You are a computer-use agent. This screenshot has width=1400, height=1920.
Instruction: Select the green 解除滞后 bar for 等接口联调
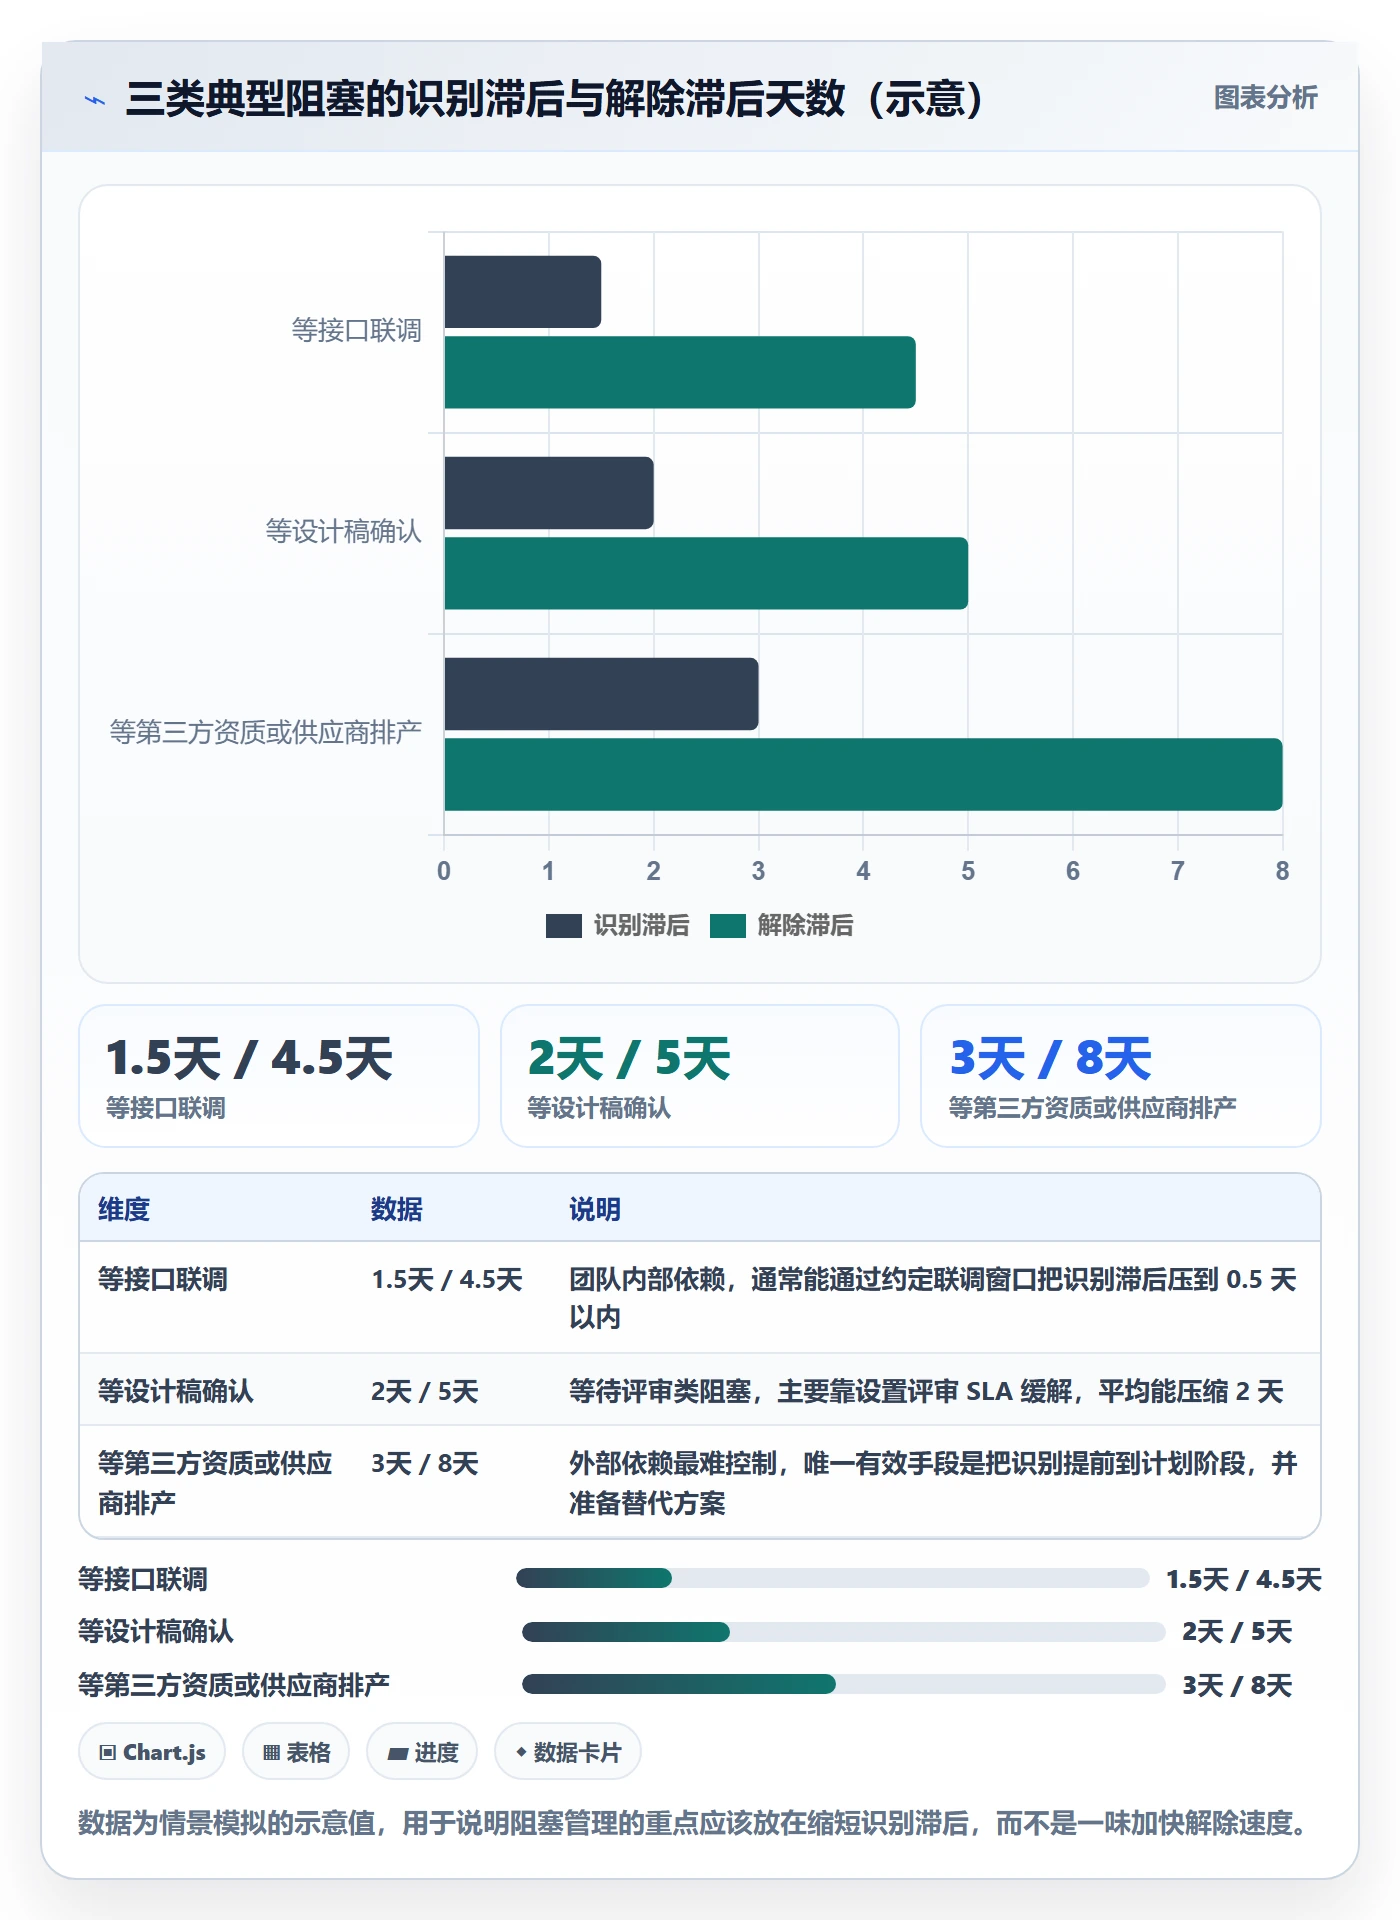[680, 372]
